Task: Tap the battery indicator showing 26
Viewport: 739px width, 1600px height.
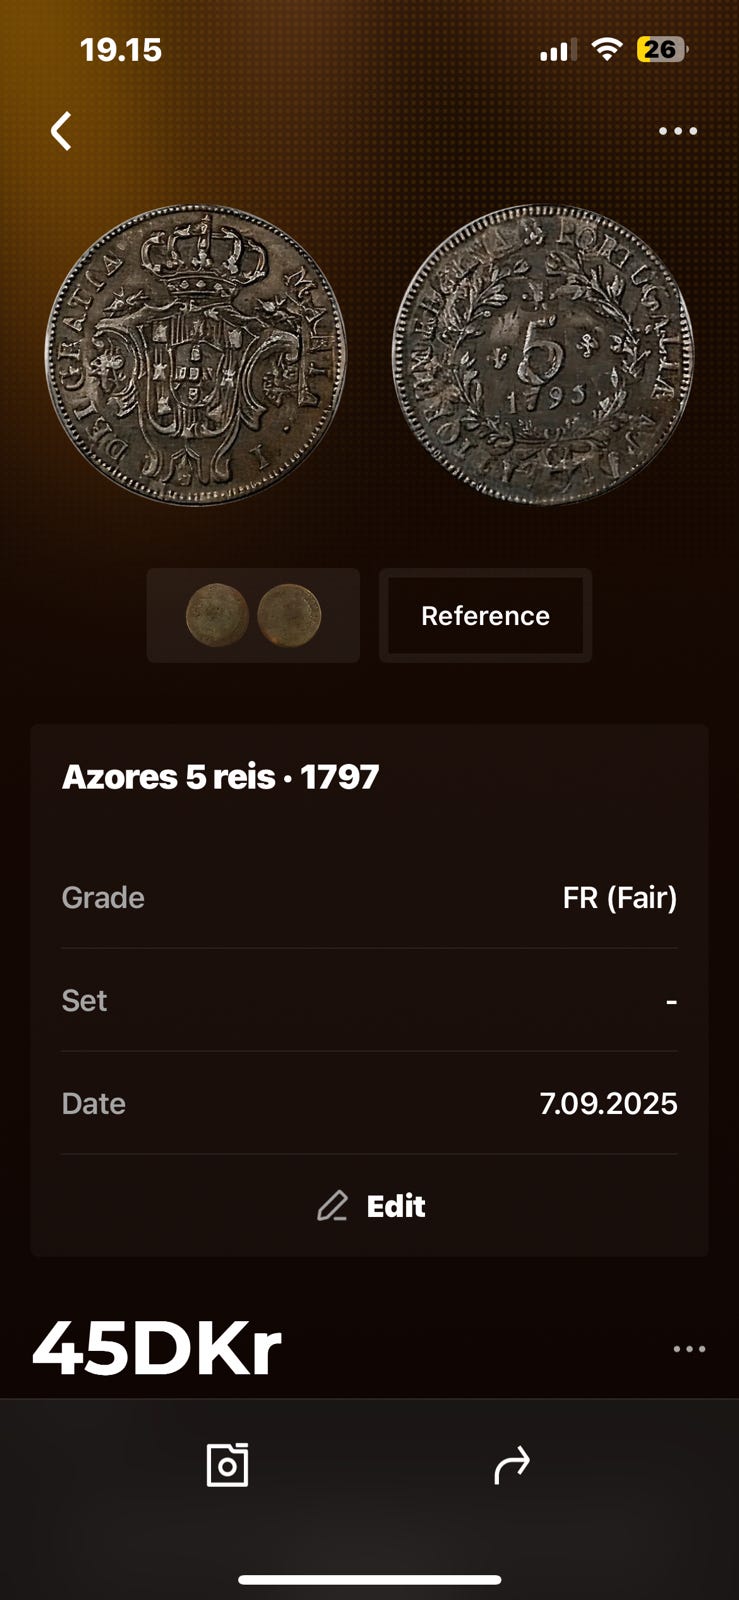Action: [661, 49]
